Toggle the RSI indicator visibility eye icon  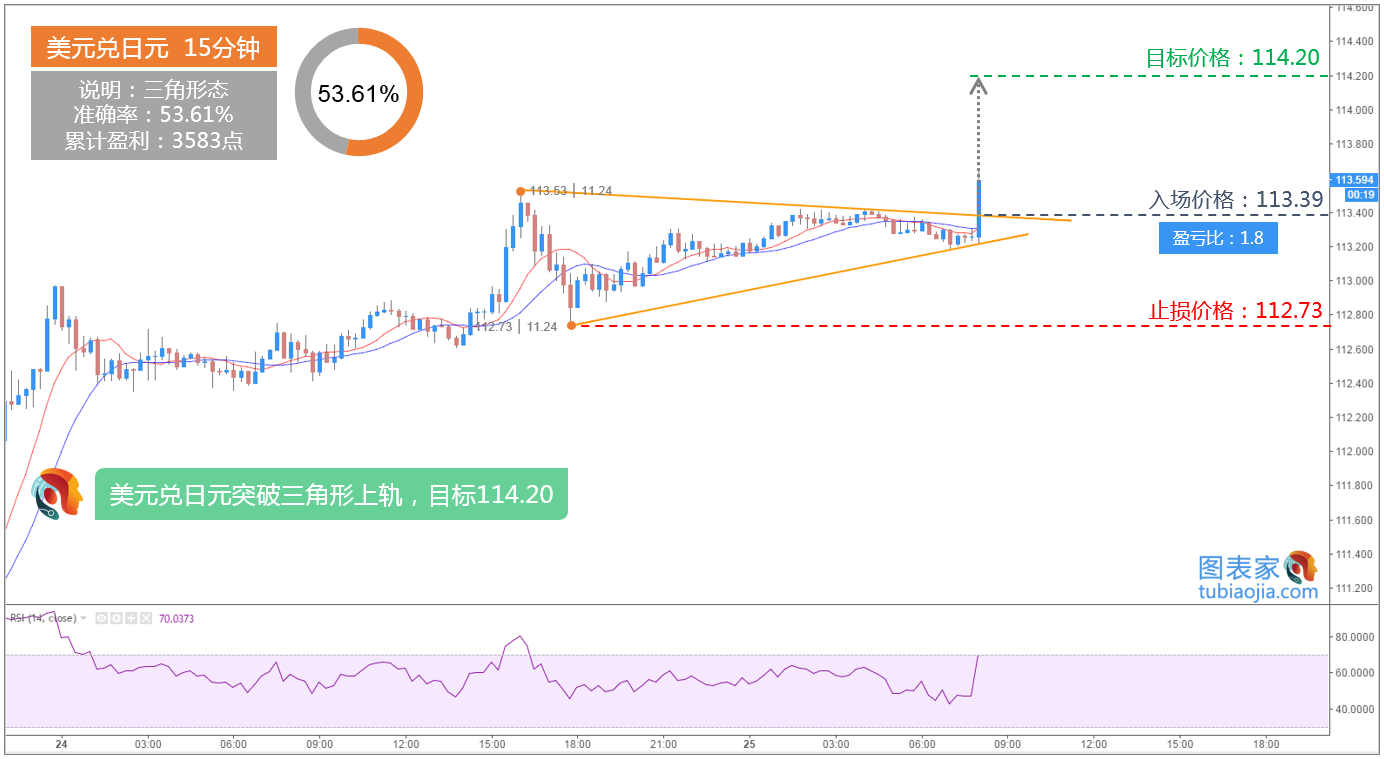coord(102,618)
